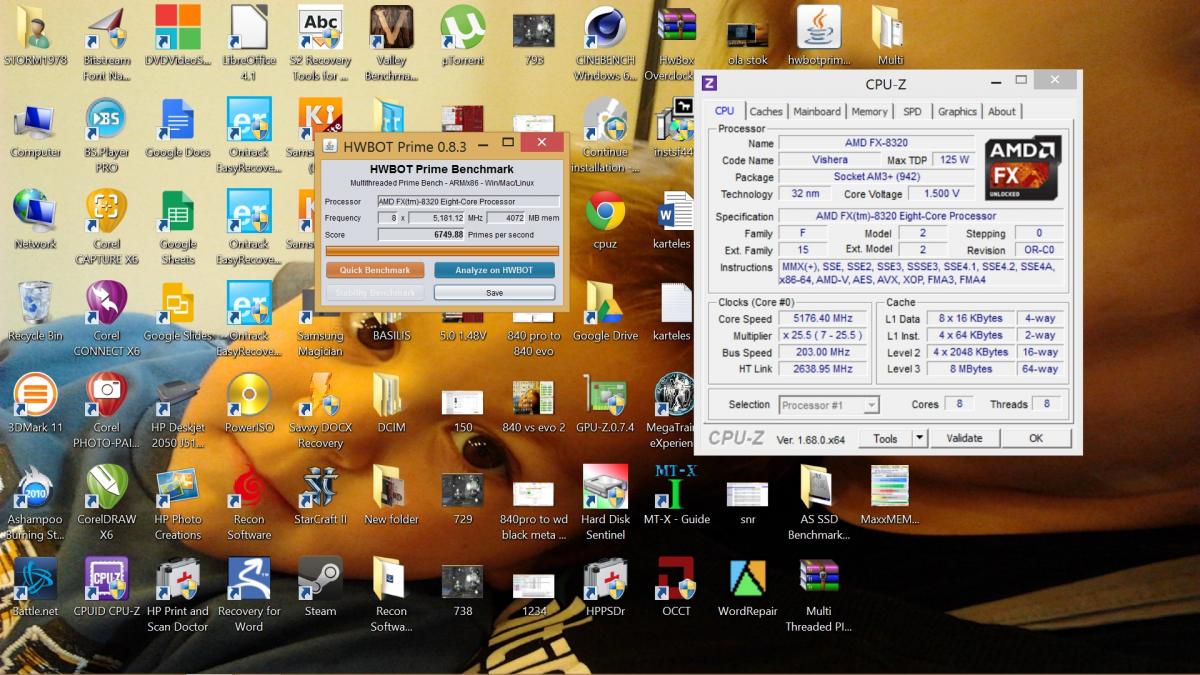
Task: Open the MT-X - Guide shortcut
Action: (677, 495)
